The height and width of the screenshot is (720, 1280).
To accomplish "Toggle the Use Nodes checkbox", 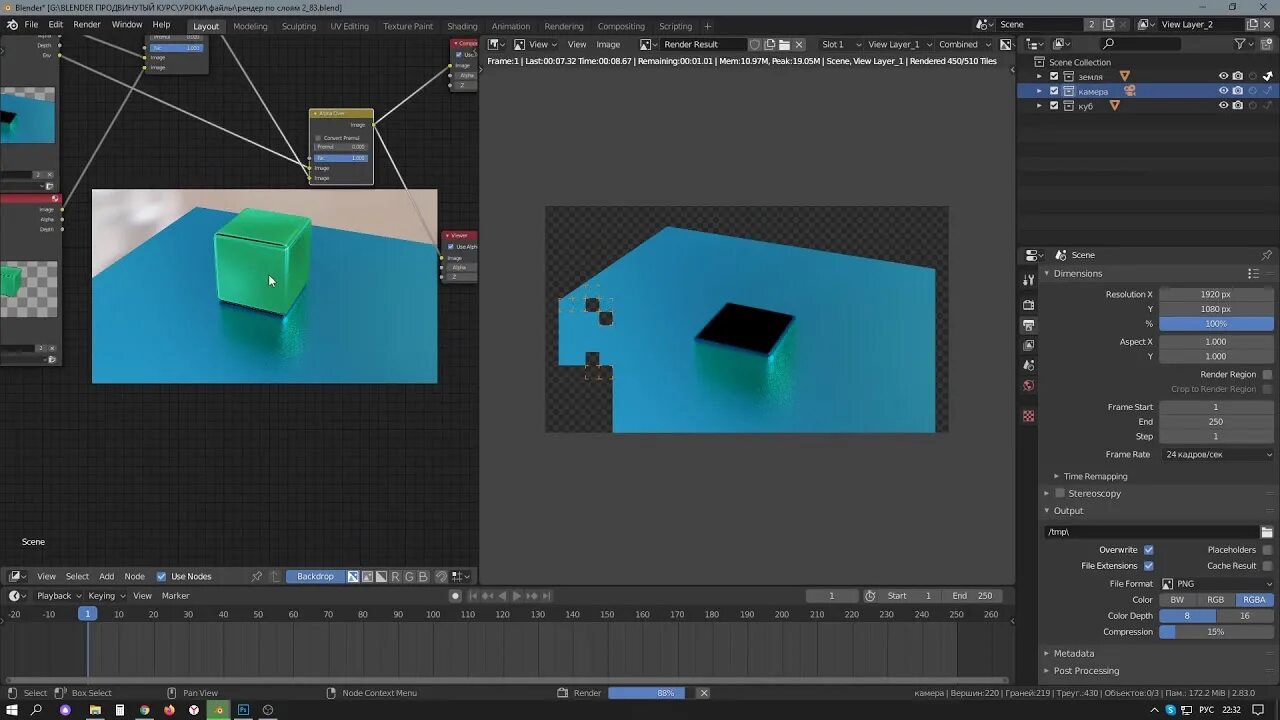I will pyautogui.click(x=161, y=576).
